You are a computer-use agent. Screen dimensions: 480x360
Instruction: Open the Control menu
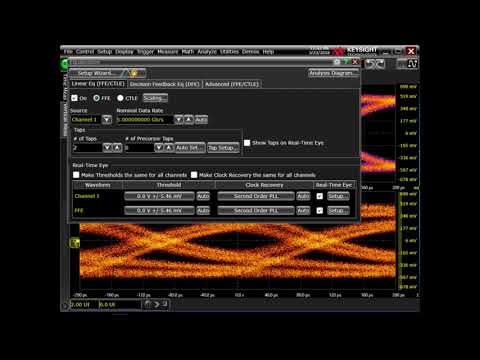click(x=85, y=52)
